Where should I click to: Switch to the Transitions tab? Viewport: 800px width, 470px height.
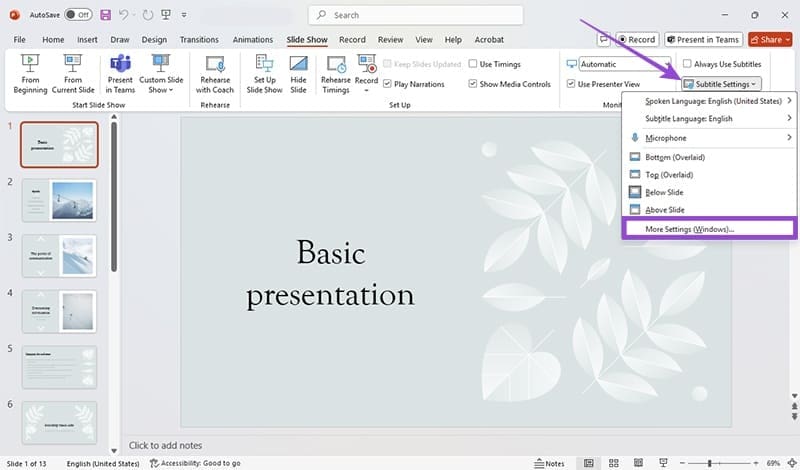(x=199, y=40)
